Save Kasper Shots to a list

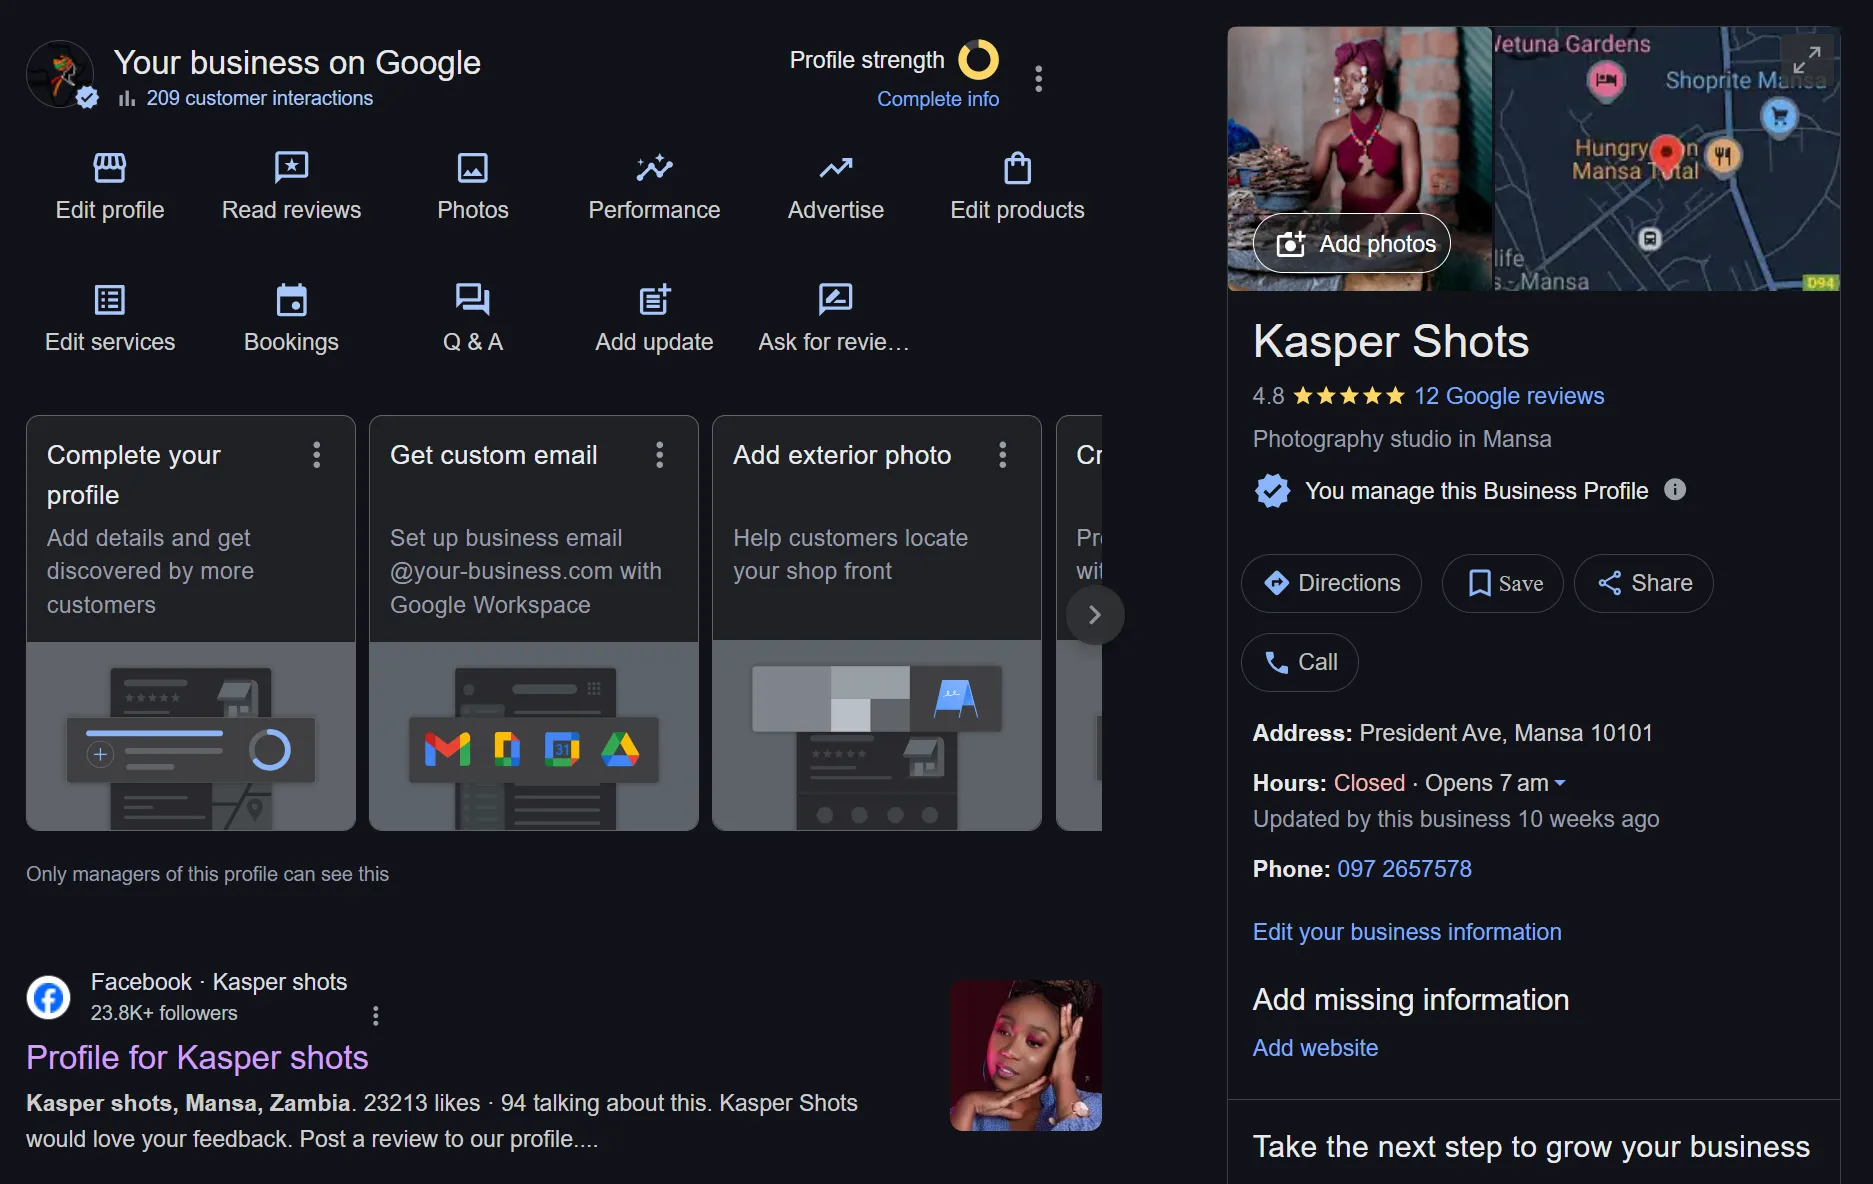click(x=1503, y=583)
